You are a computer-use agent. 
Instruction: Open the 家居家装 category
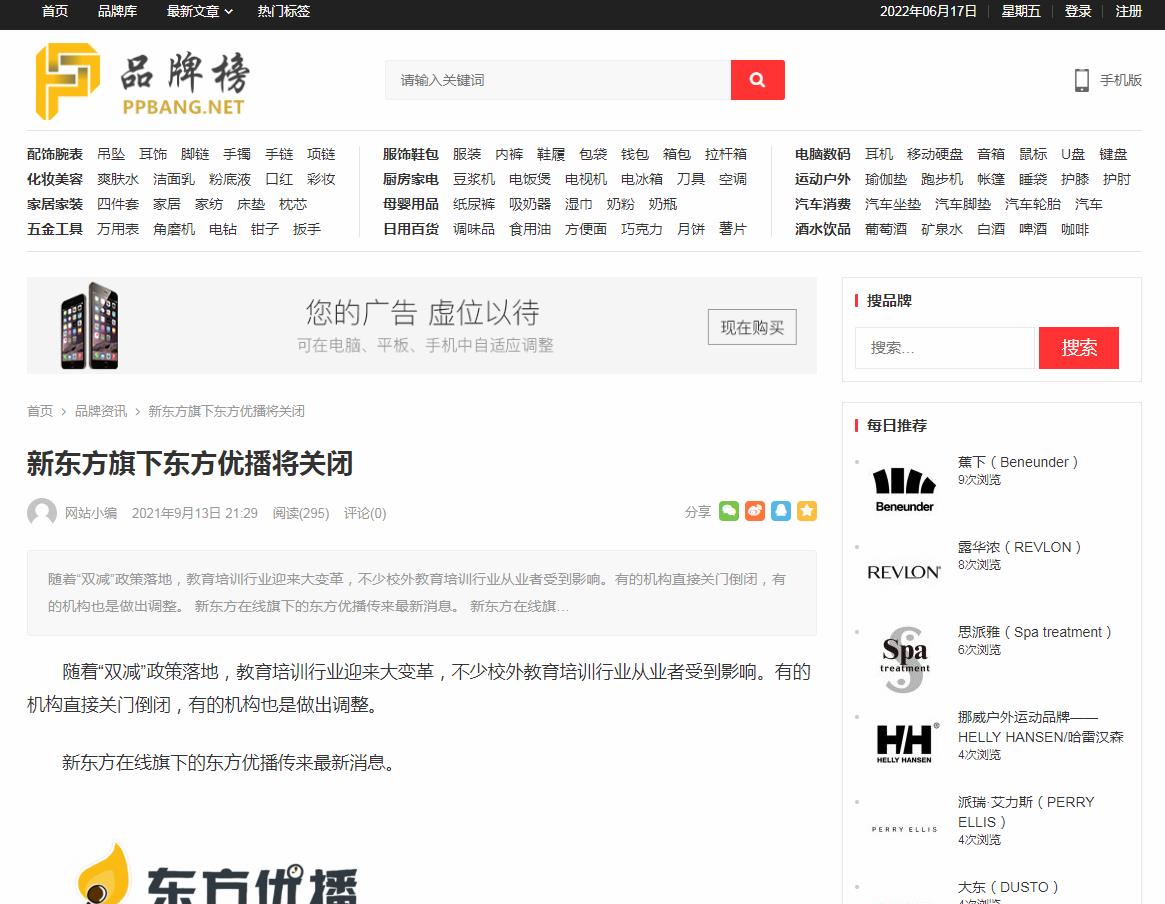click(x=55, y=204)
